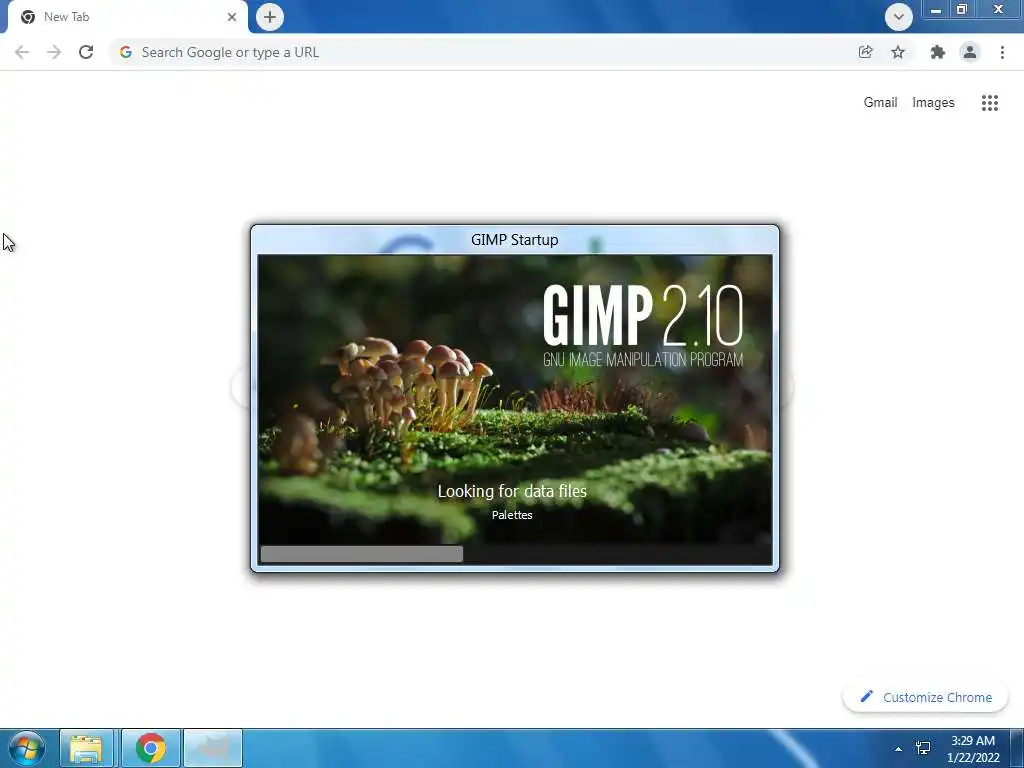The height and width of the screenshot is (768, 1024).
Task: Go back using Chrome's back arrow
Action: click(22, 52)
